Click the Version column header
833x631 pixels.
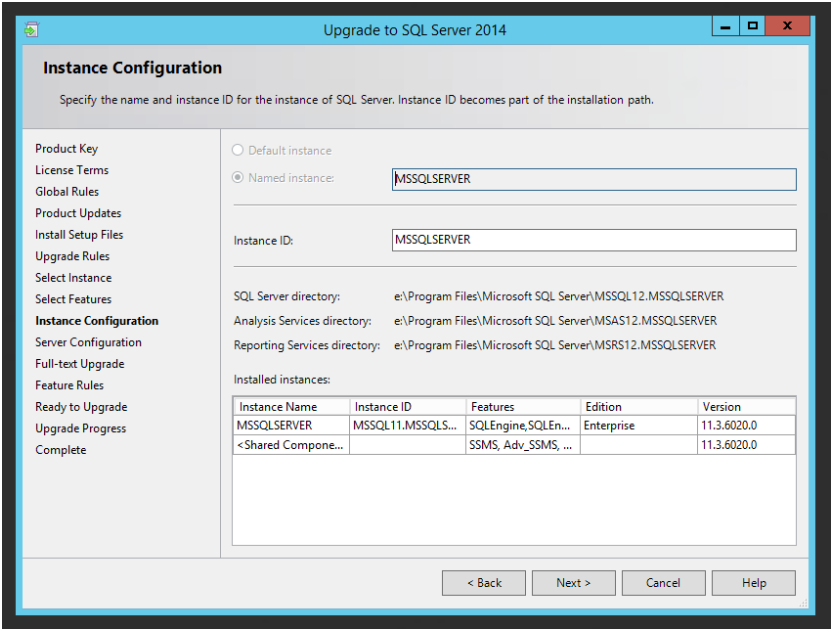click(746, 407)
